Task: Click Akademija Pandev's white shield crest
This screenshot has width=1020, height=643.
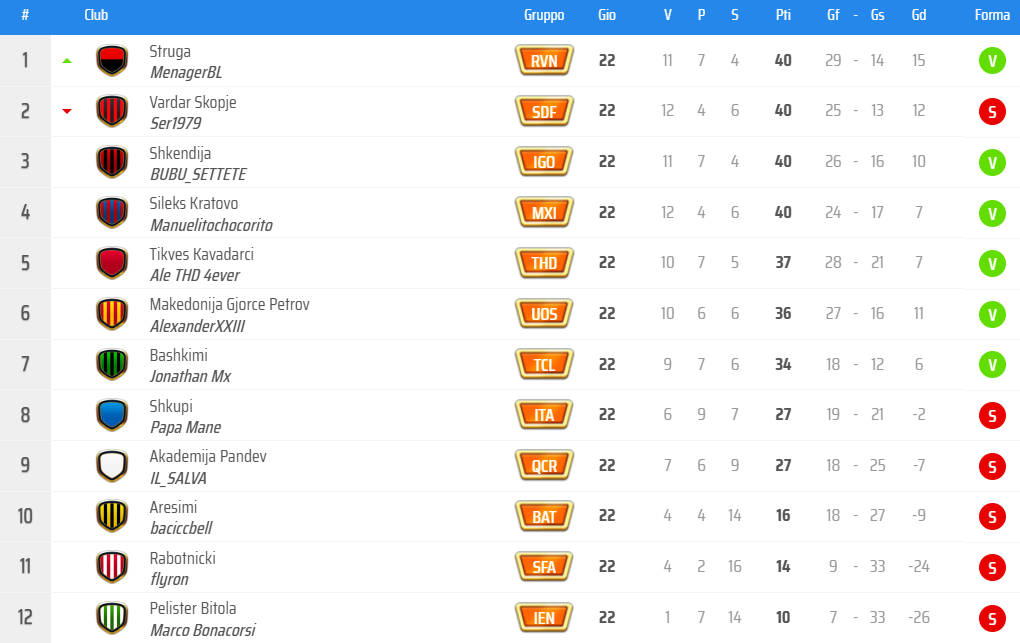Action: (x=112, y=466)
